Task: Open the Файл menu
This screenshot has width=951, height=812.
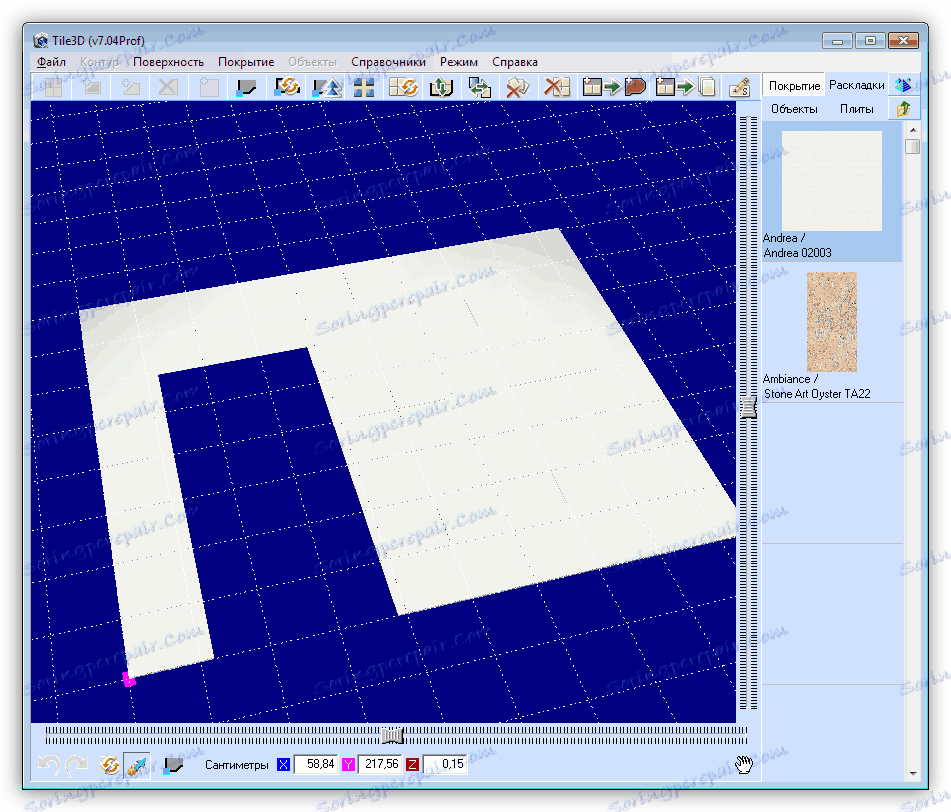Action: [x=51, y=62]
